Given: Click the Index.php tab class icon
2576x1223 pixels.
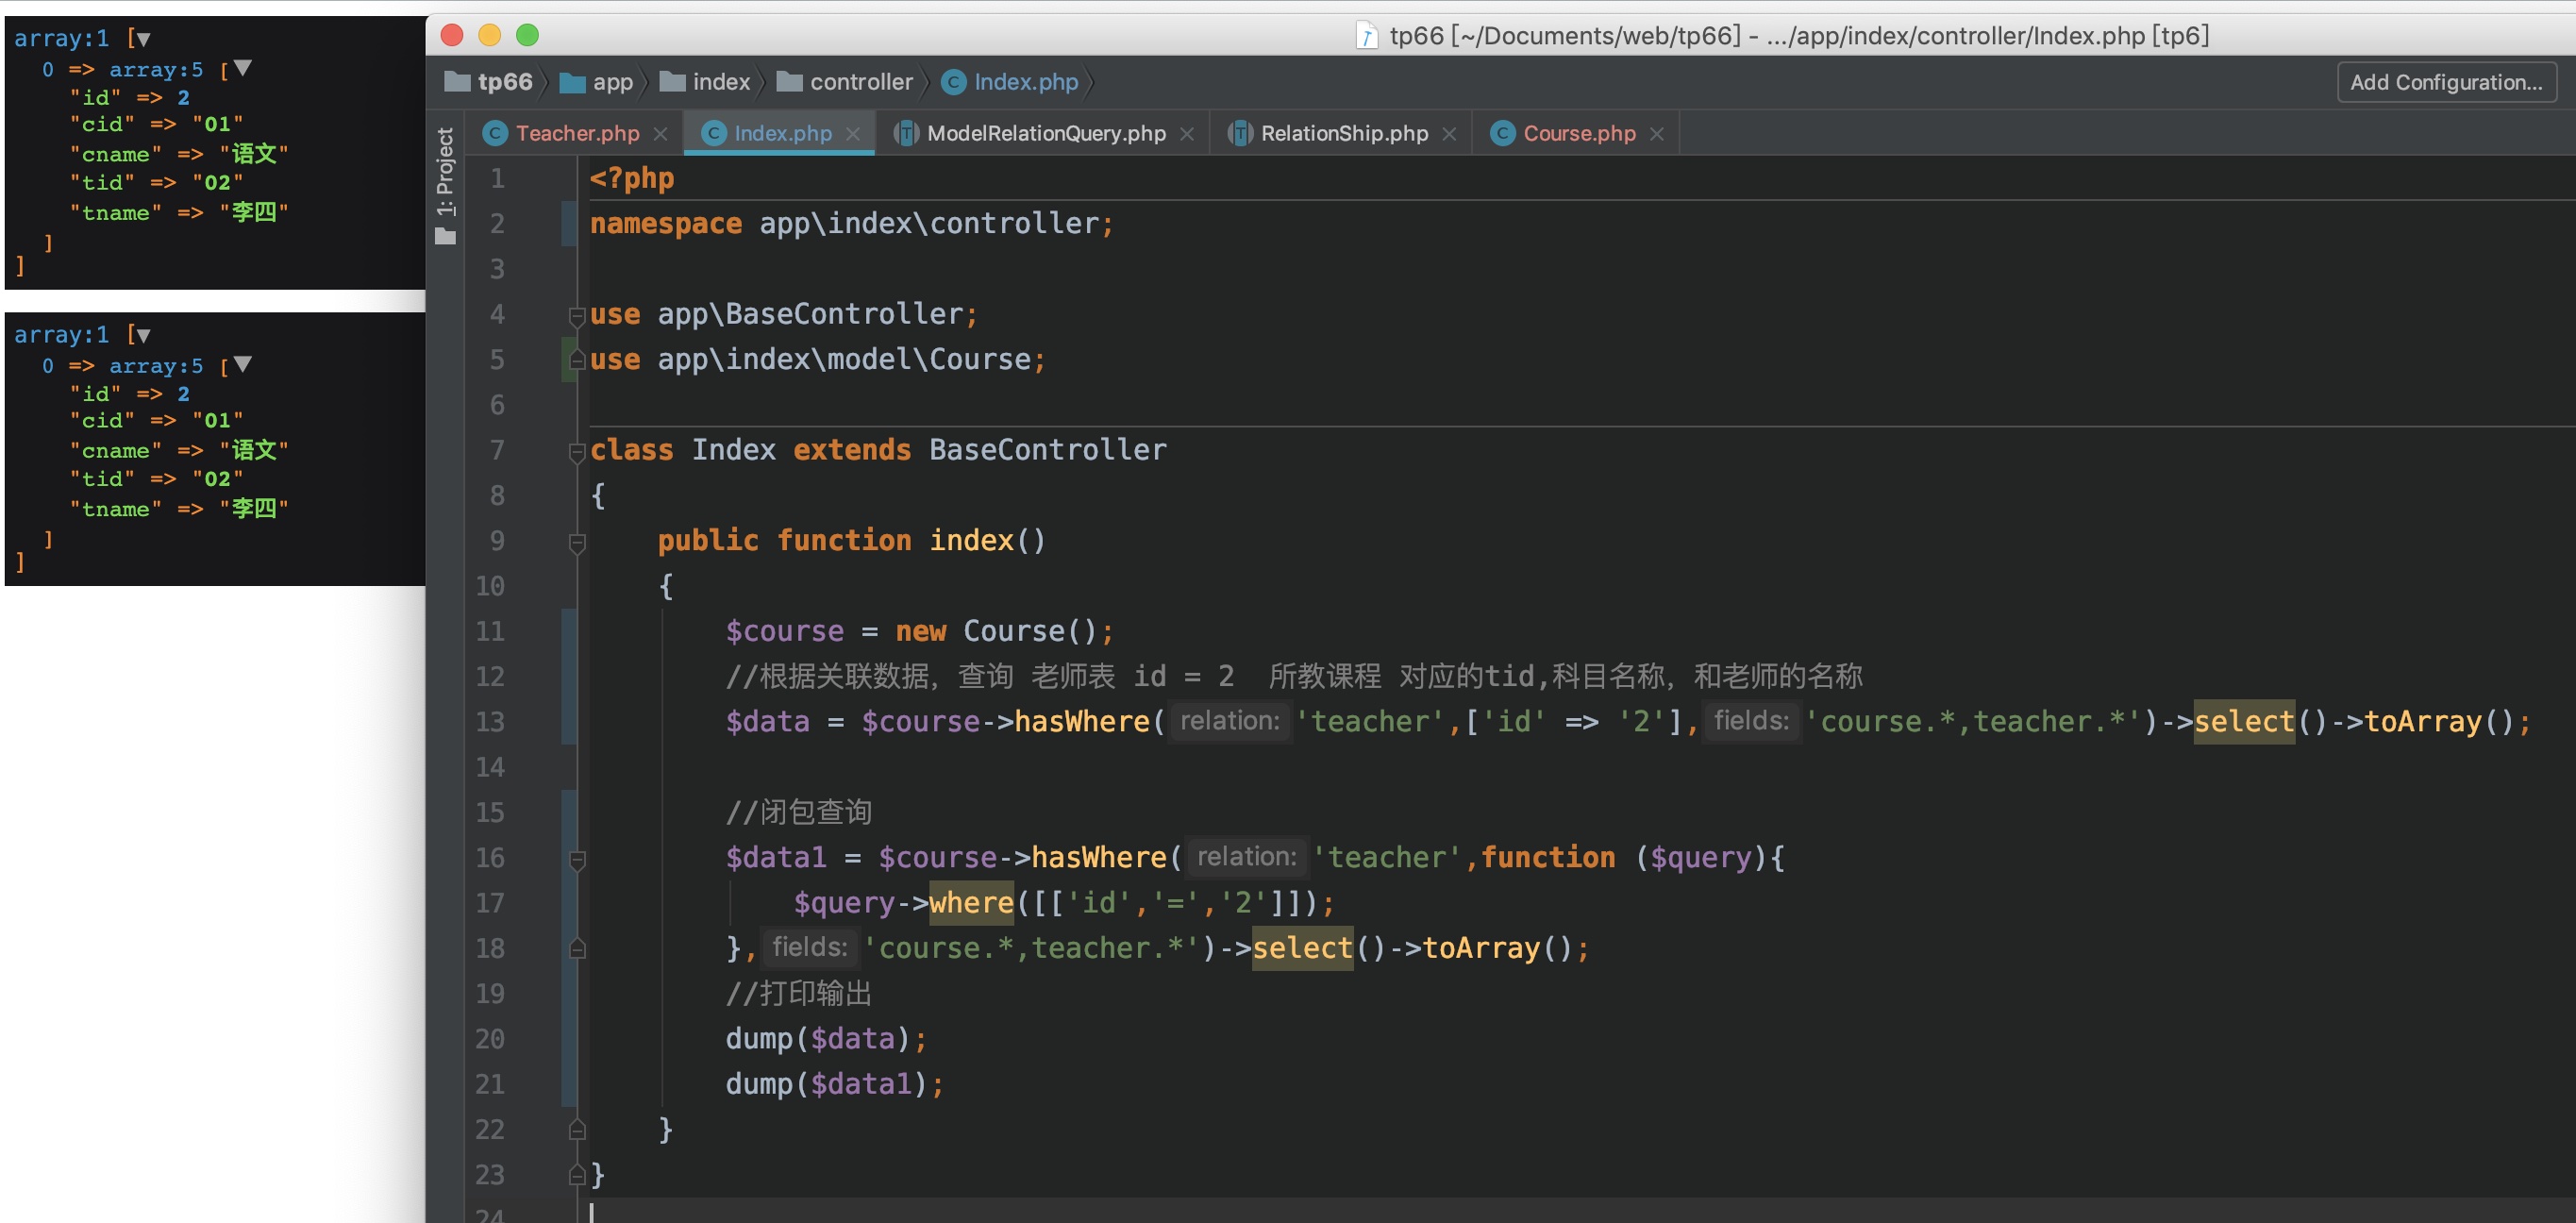Looking at the screenshot, I should click(x=713, y=134).
